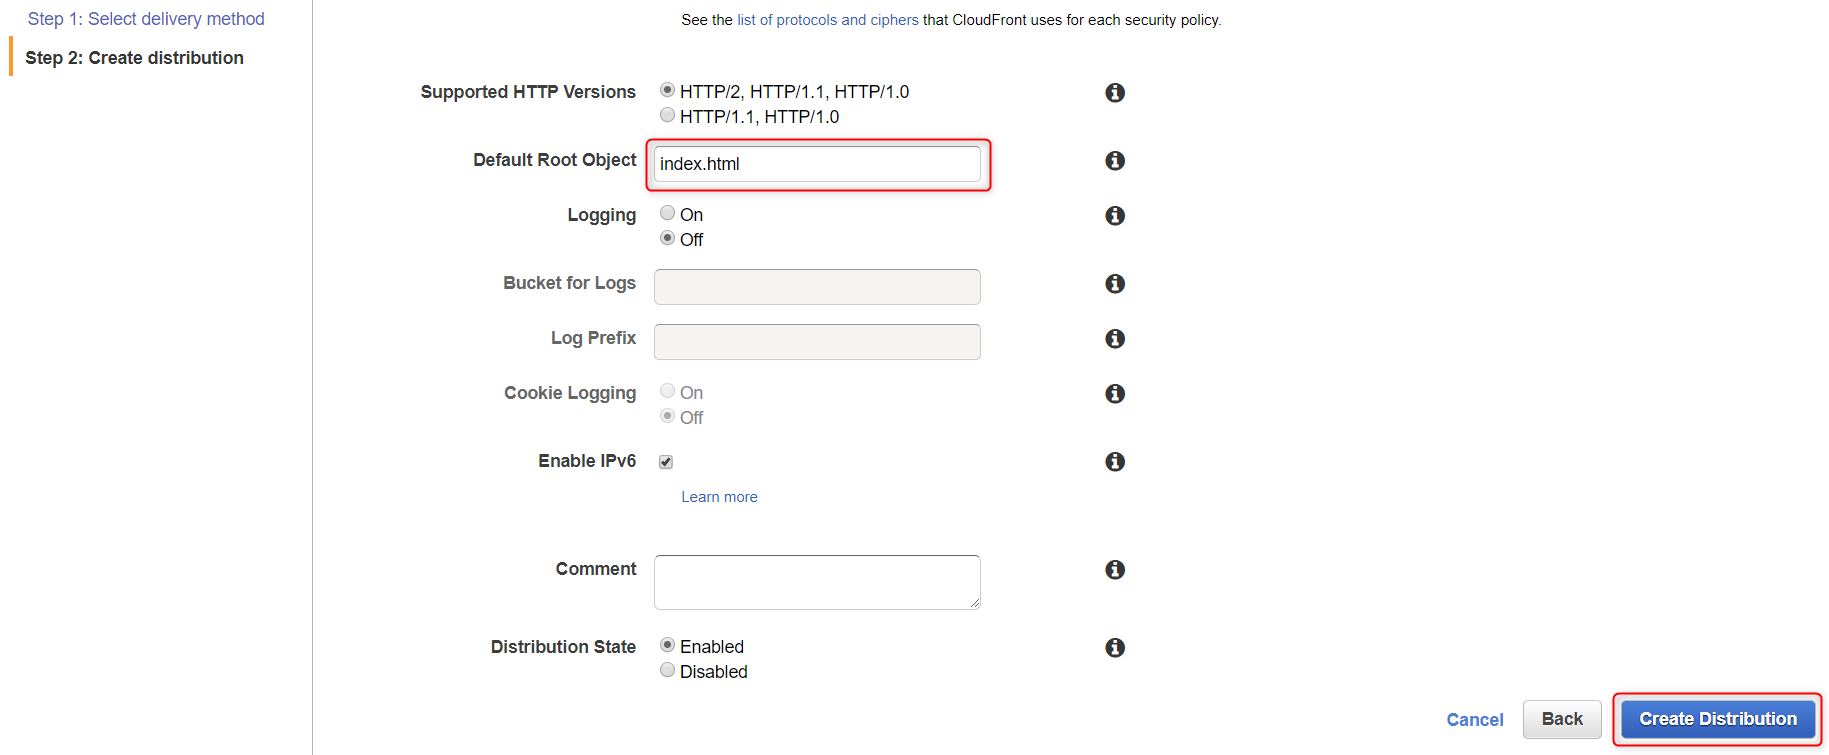Select Step 2: Create distribution
This screenshot has height=755, width=1829.
134,58
